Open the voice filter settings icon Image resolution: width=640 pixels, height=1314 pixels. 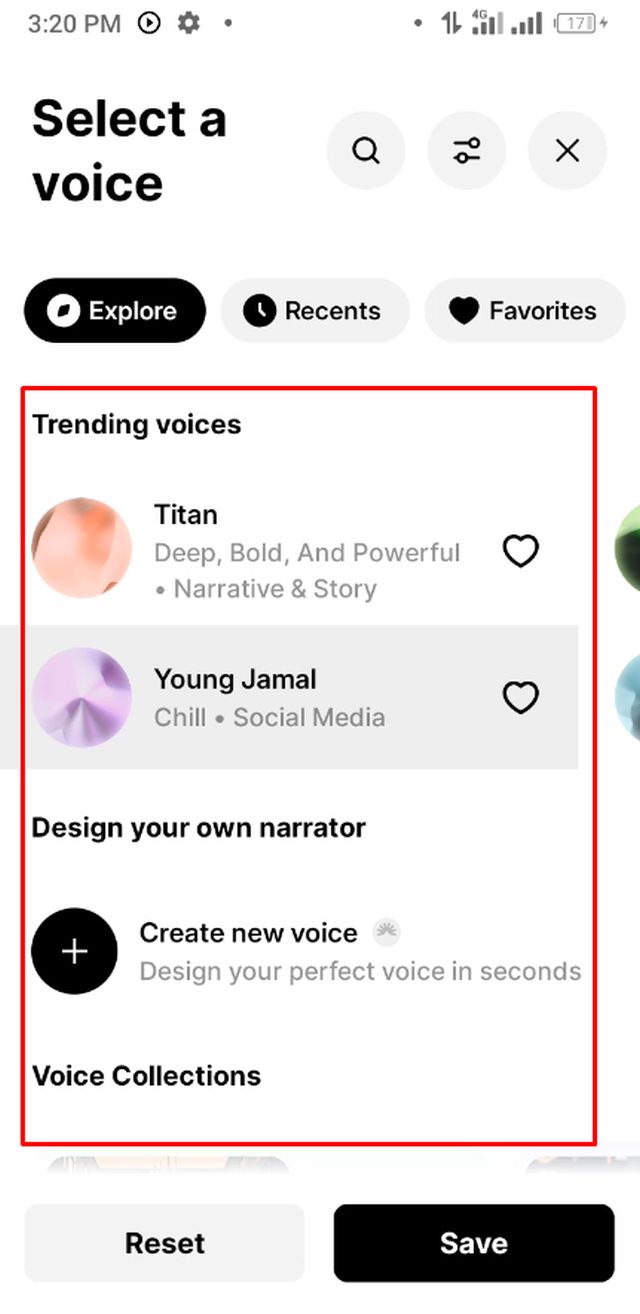pos(467,151)
